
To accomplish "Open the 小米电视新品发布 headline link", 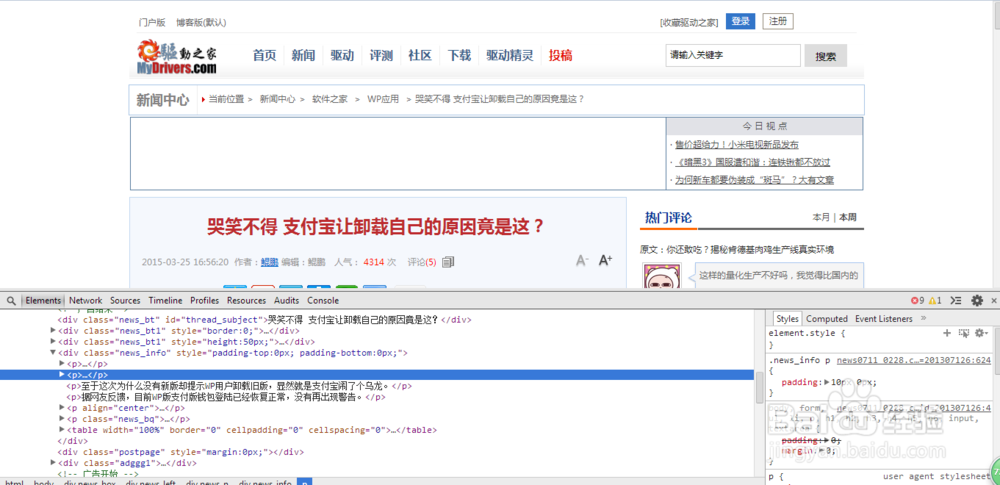I will [737, 145].
